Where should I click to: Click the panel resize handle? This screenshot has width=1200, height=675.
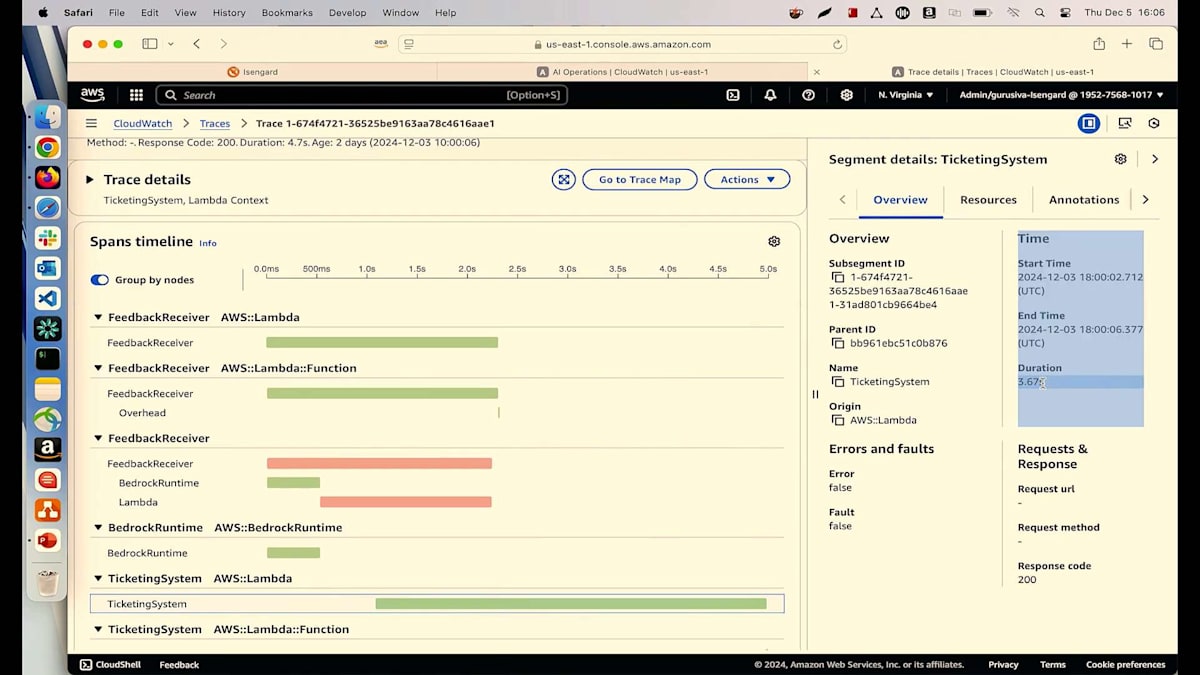coord(815,394)
